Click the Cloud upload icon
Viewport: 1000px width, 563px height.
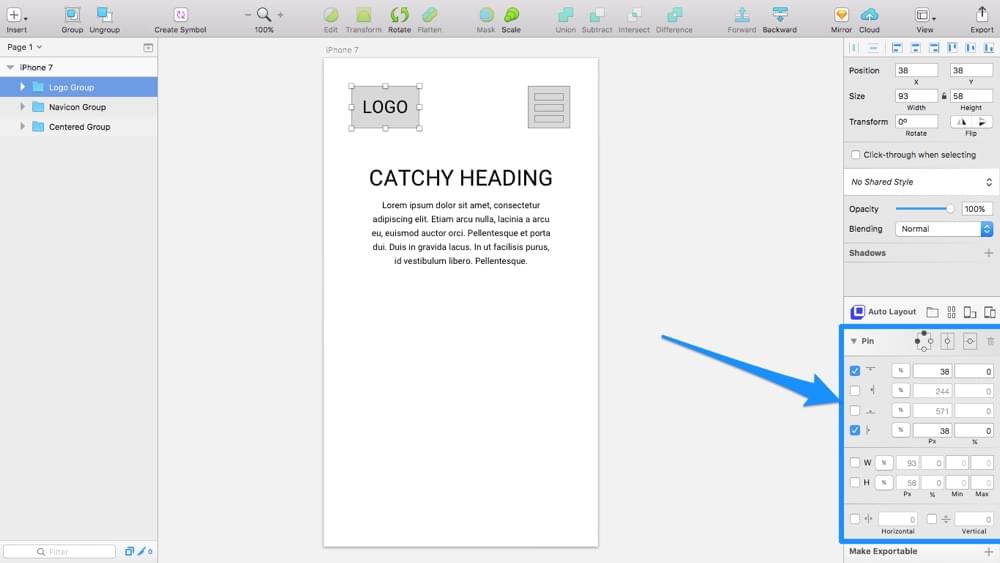coord(869,15)
